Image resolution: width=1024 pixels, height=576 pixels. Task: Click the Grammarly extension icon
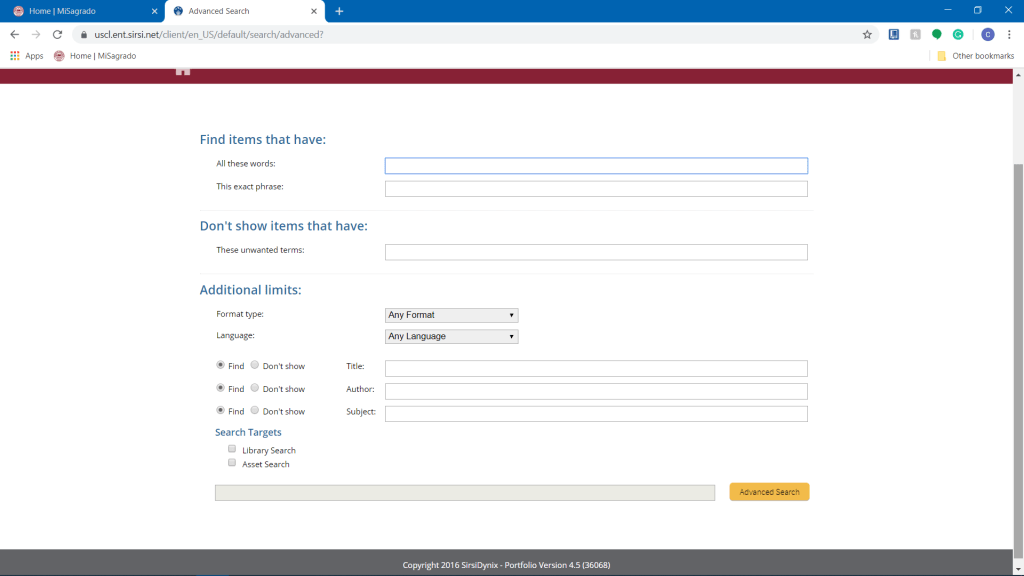(x=958, y=34)
